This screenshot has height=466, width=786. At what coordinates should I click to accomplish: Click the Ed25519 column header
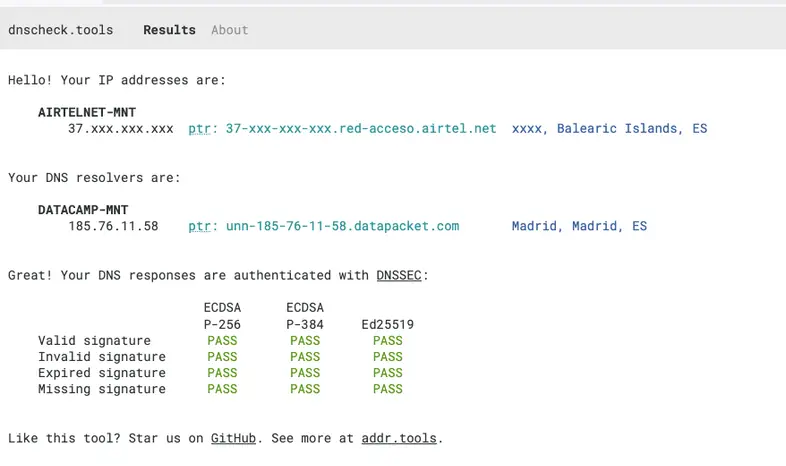click(x=387, y=324)
